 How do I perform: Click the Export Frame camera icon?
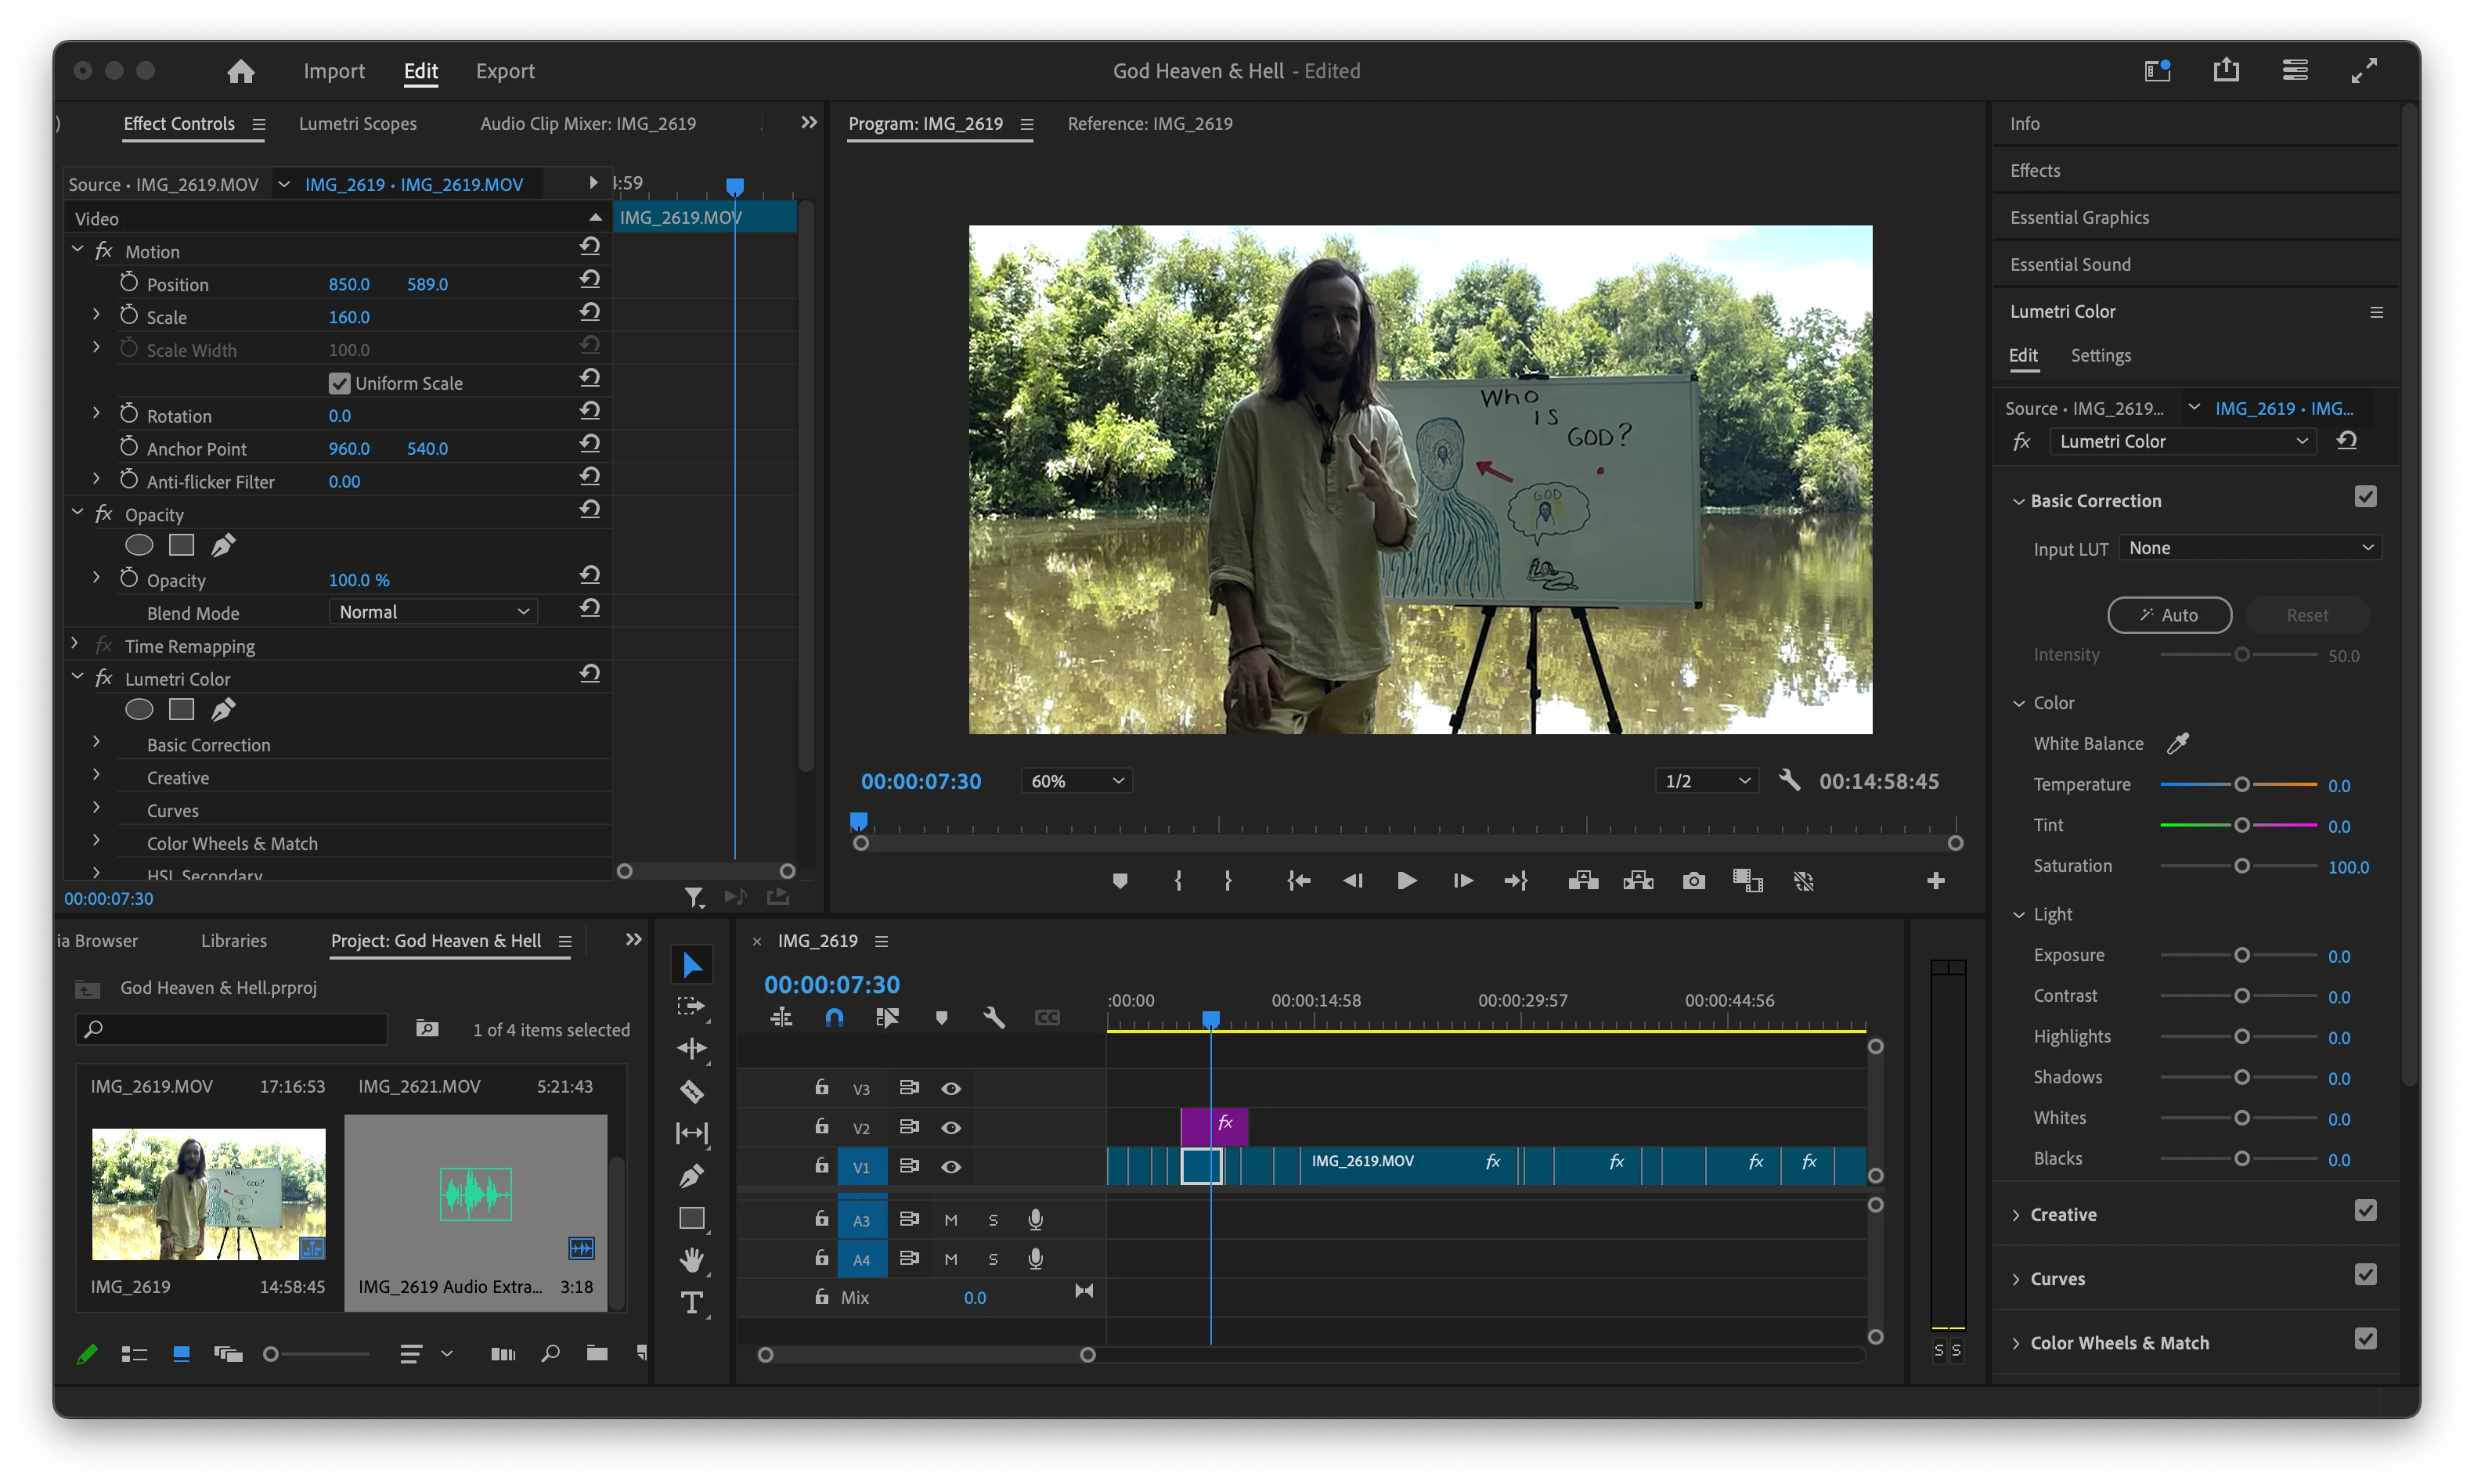(1693, 881)
